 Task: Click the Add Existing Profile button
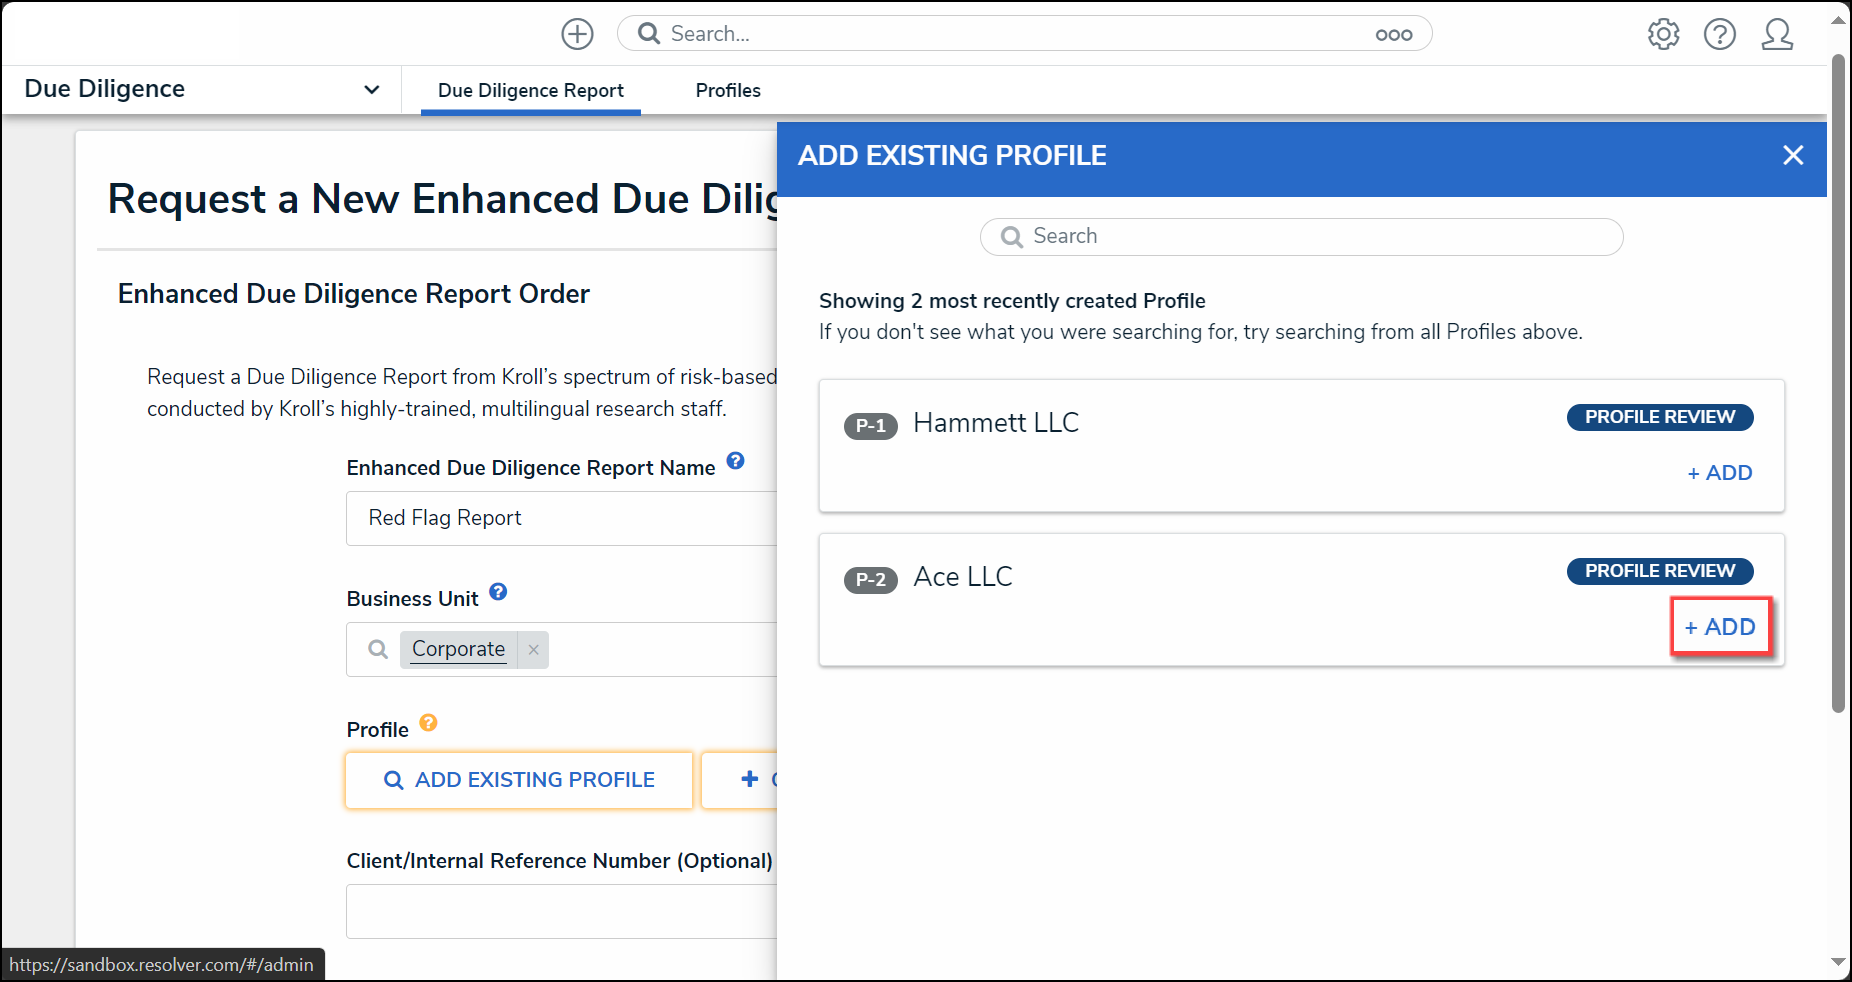[x=519, y=780]
